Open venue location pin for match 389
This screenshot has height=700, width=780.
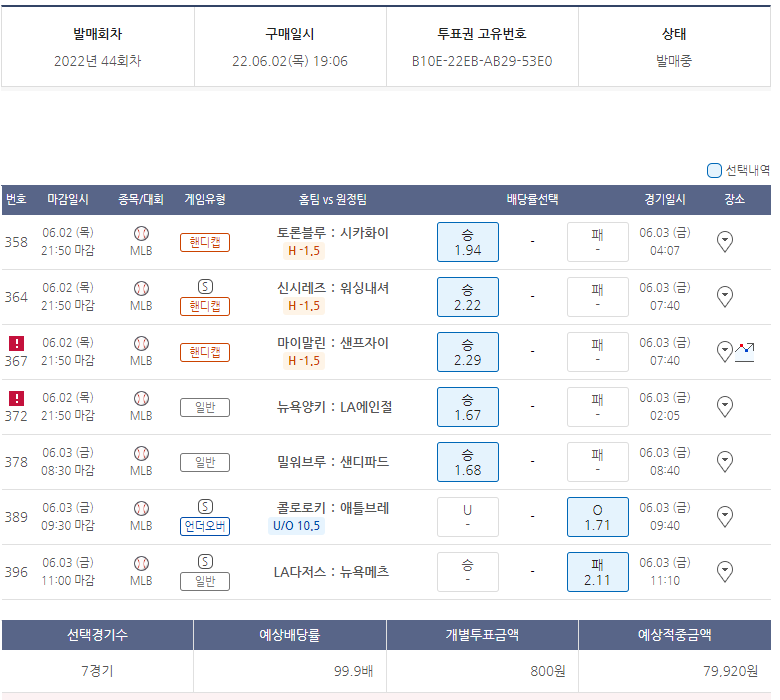tap(725, 517)
